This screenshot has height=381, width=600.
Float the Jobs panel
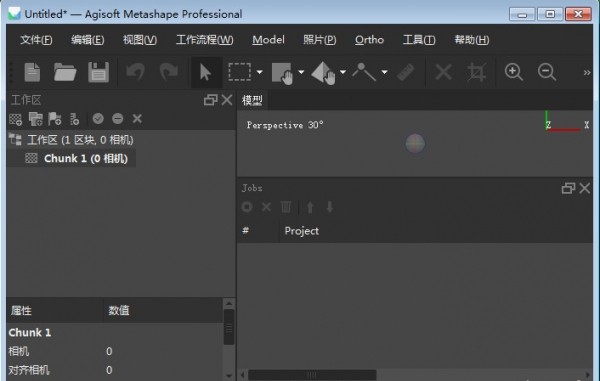(568, 188)
